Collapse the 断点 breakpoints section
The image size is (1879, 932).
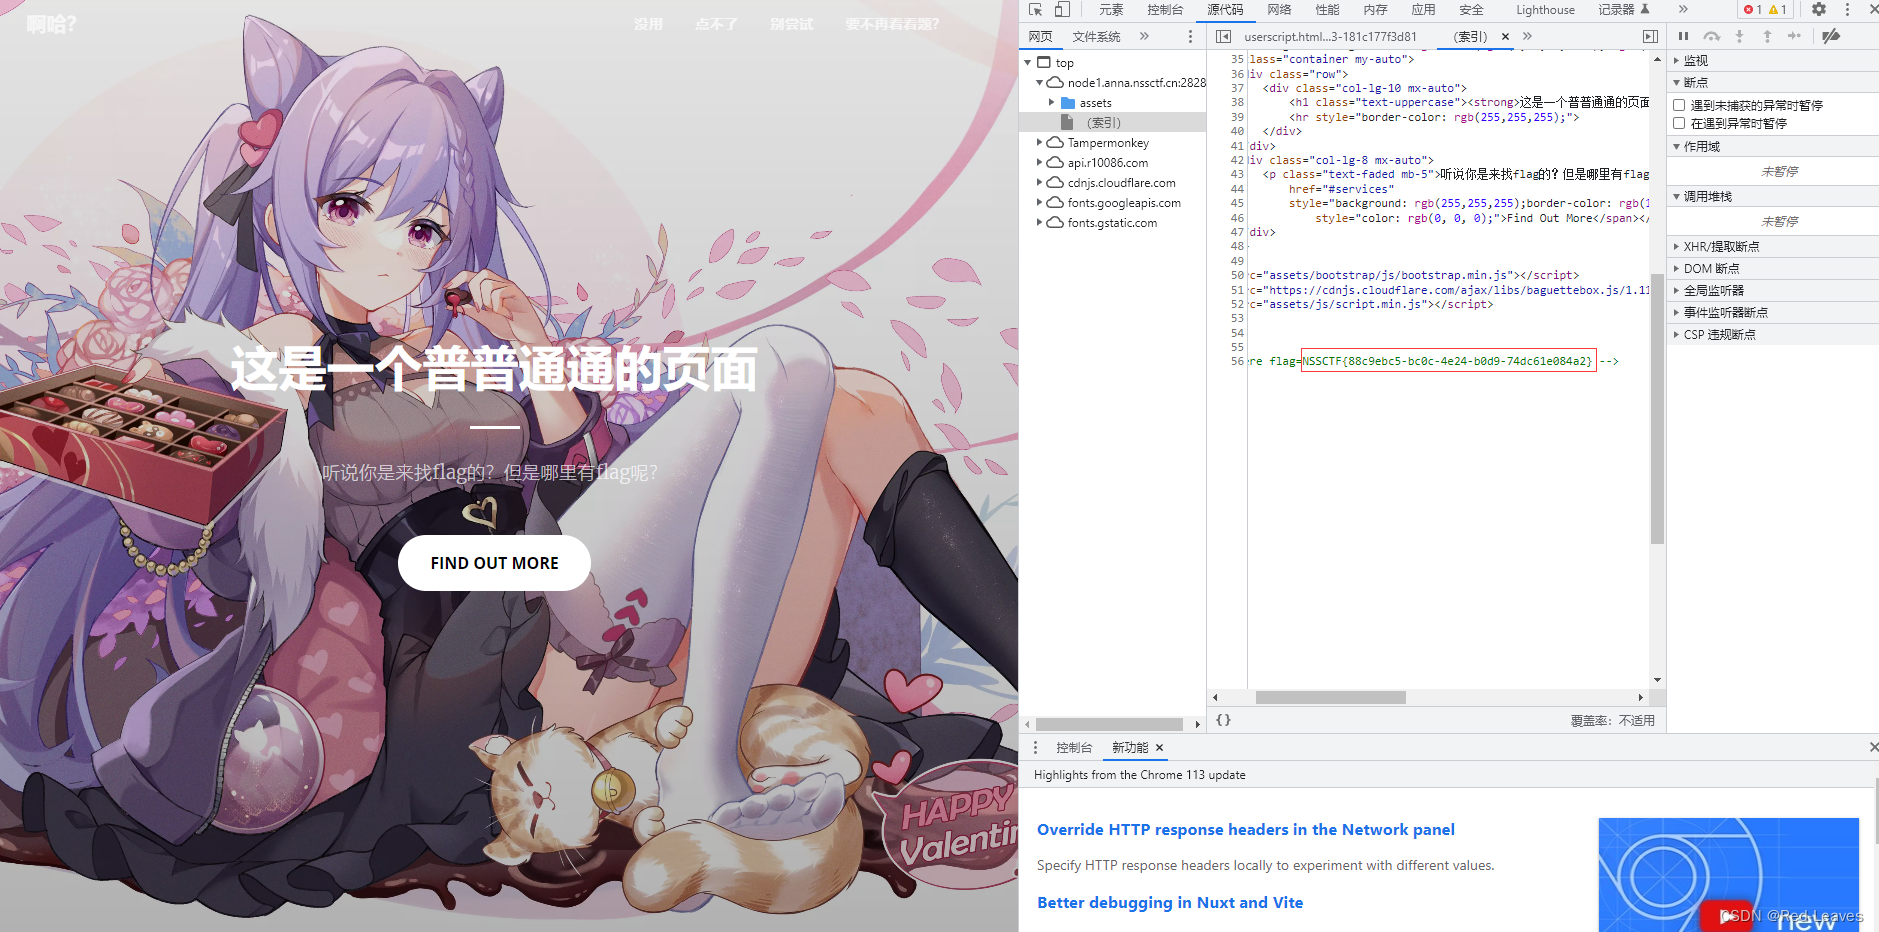coord(1773,82)
